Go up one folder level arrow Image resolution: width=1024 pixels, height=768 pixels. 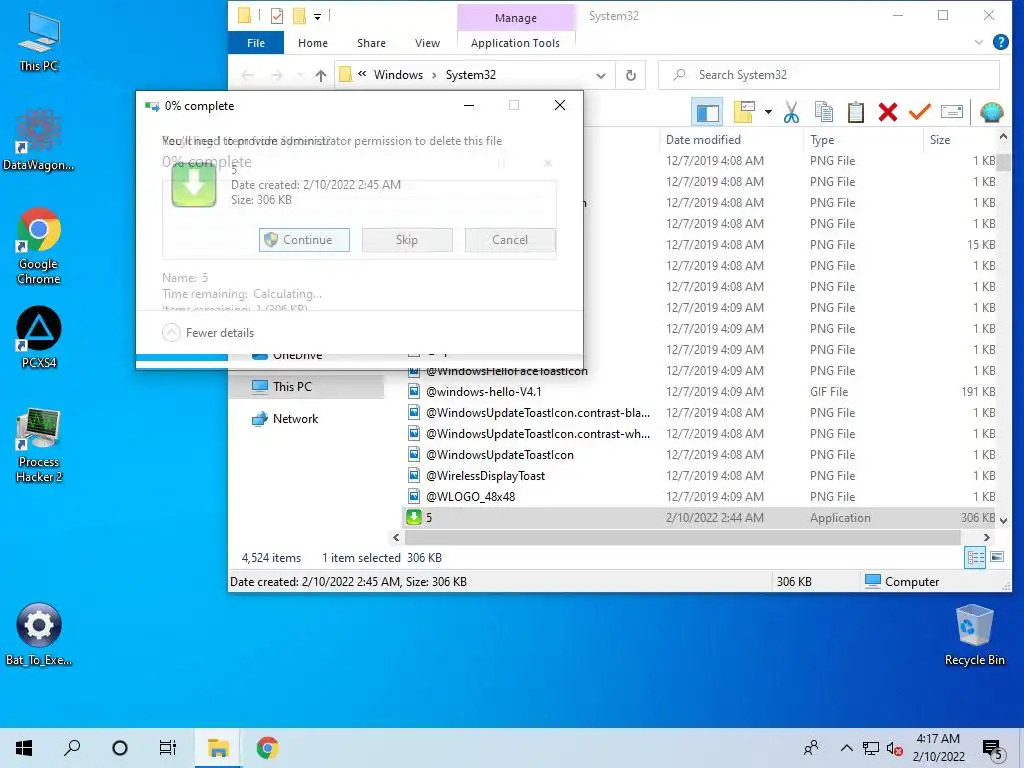click(321, 75)
